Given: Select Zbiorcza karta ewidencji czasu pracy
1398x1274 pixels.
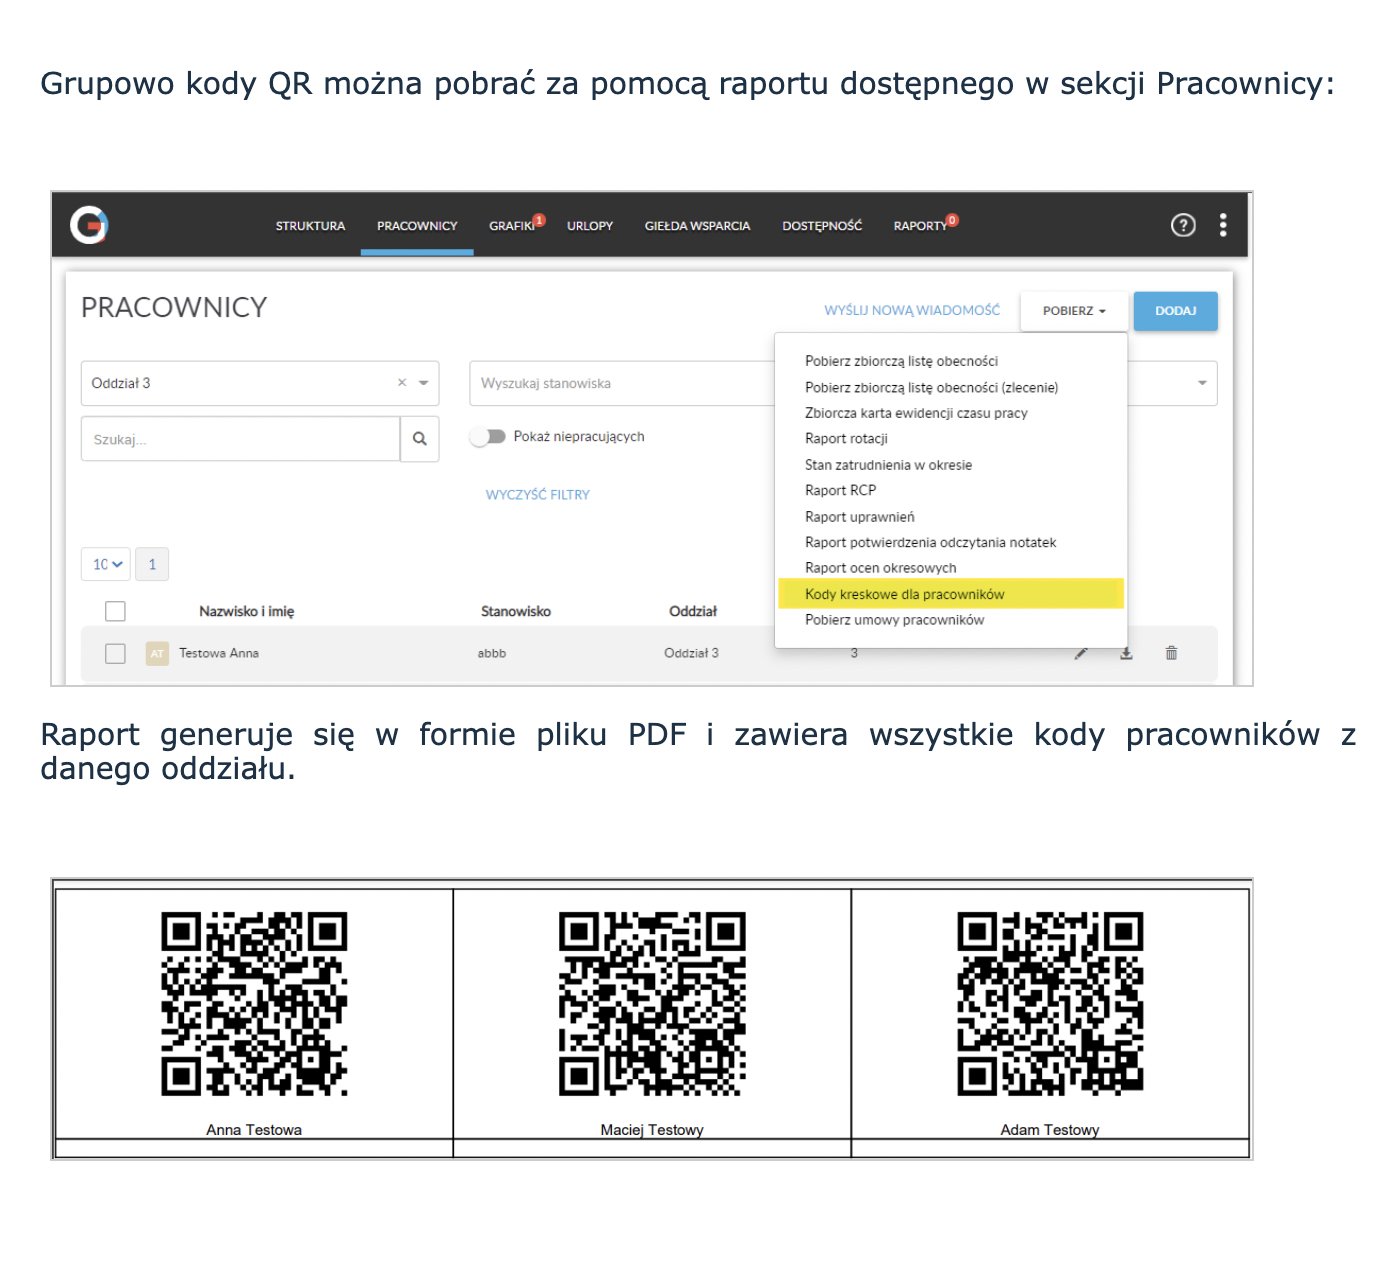Looking at the screenshot, I should coord(916,413).
